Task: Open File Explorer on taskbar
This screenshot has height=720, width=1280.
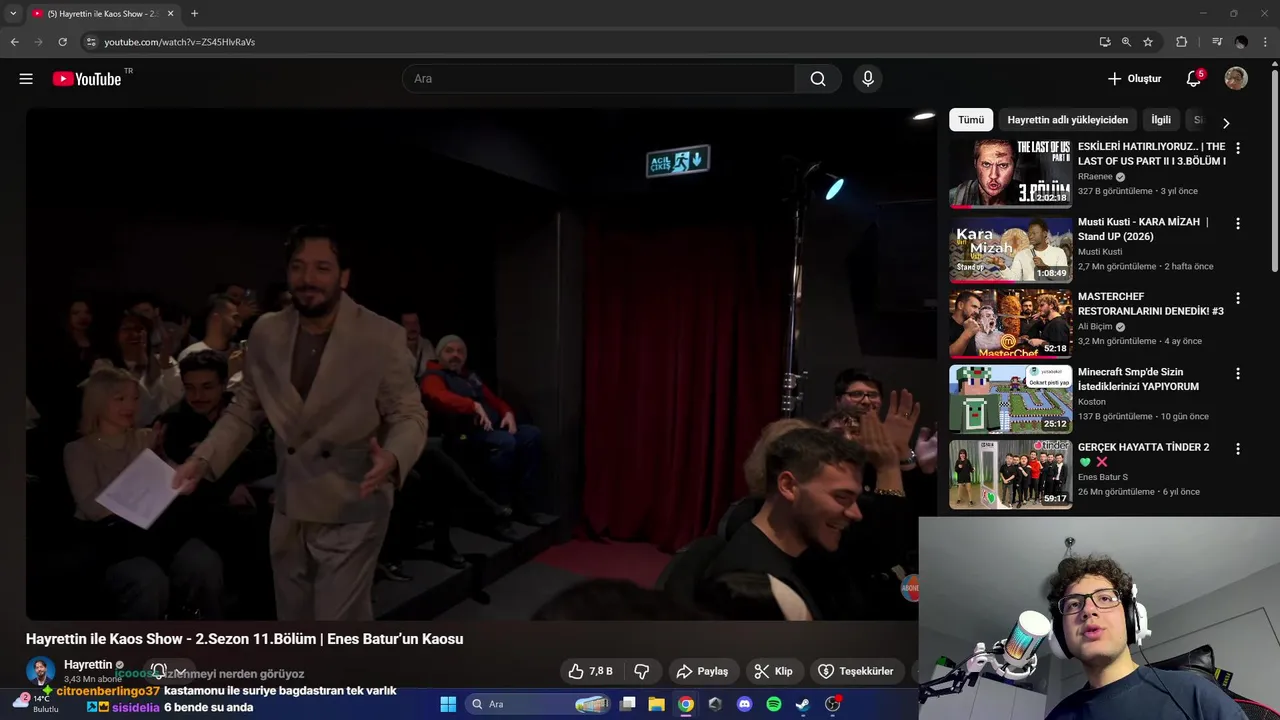Action: [656, 704]
